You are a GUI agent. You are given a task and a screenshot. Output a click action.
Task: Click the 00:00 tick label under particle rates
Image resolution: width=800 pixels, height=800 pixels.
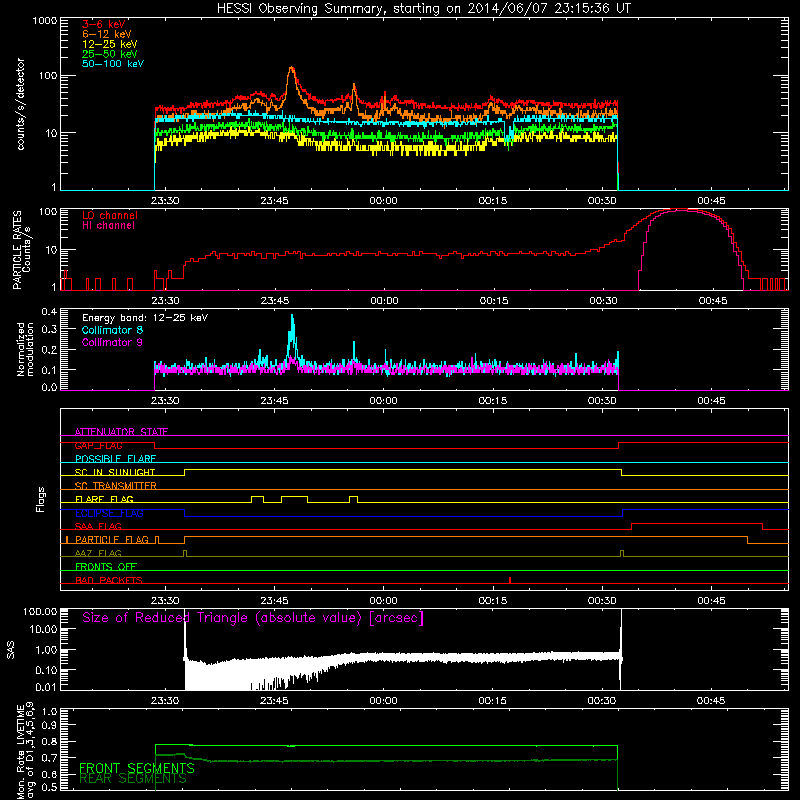click(x=384, y=301)
